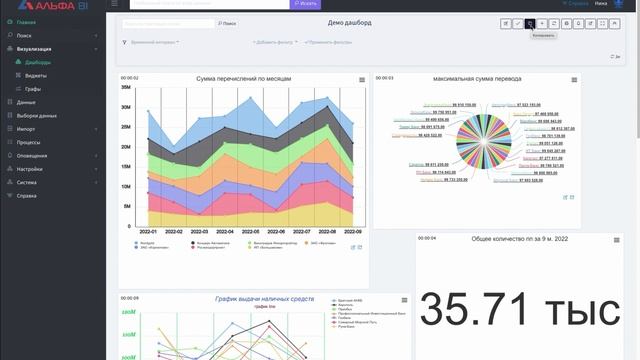Expand the Импорт sidebar section

pos(53,129)
